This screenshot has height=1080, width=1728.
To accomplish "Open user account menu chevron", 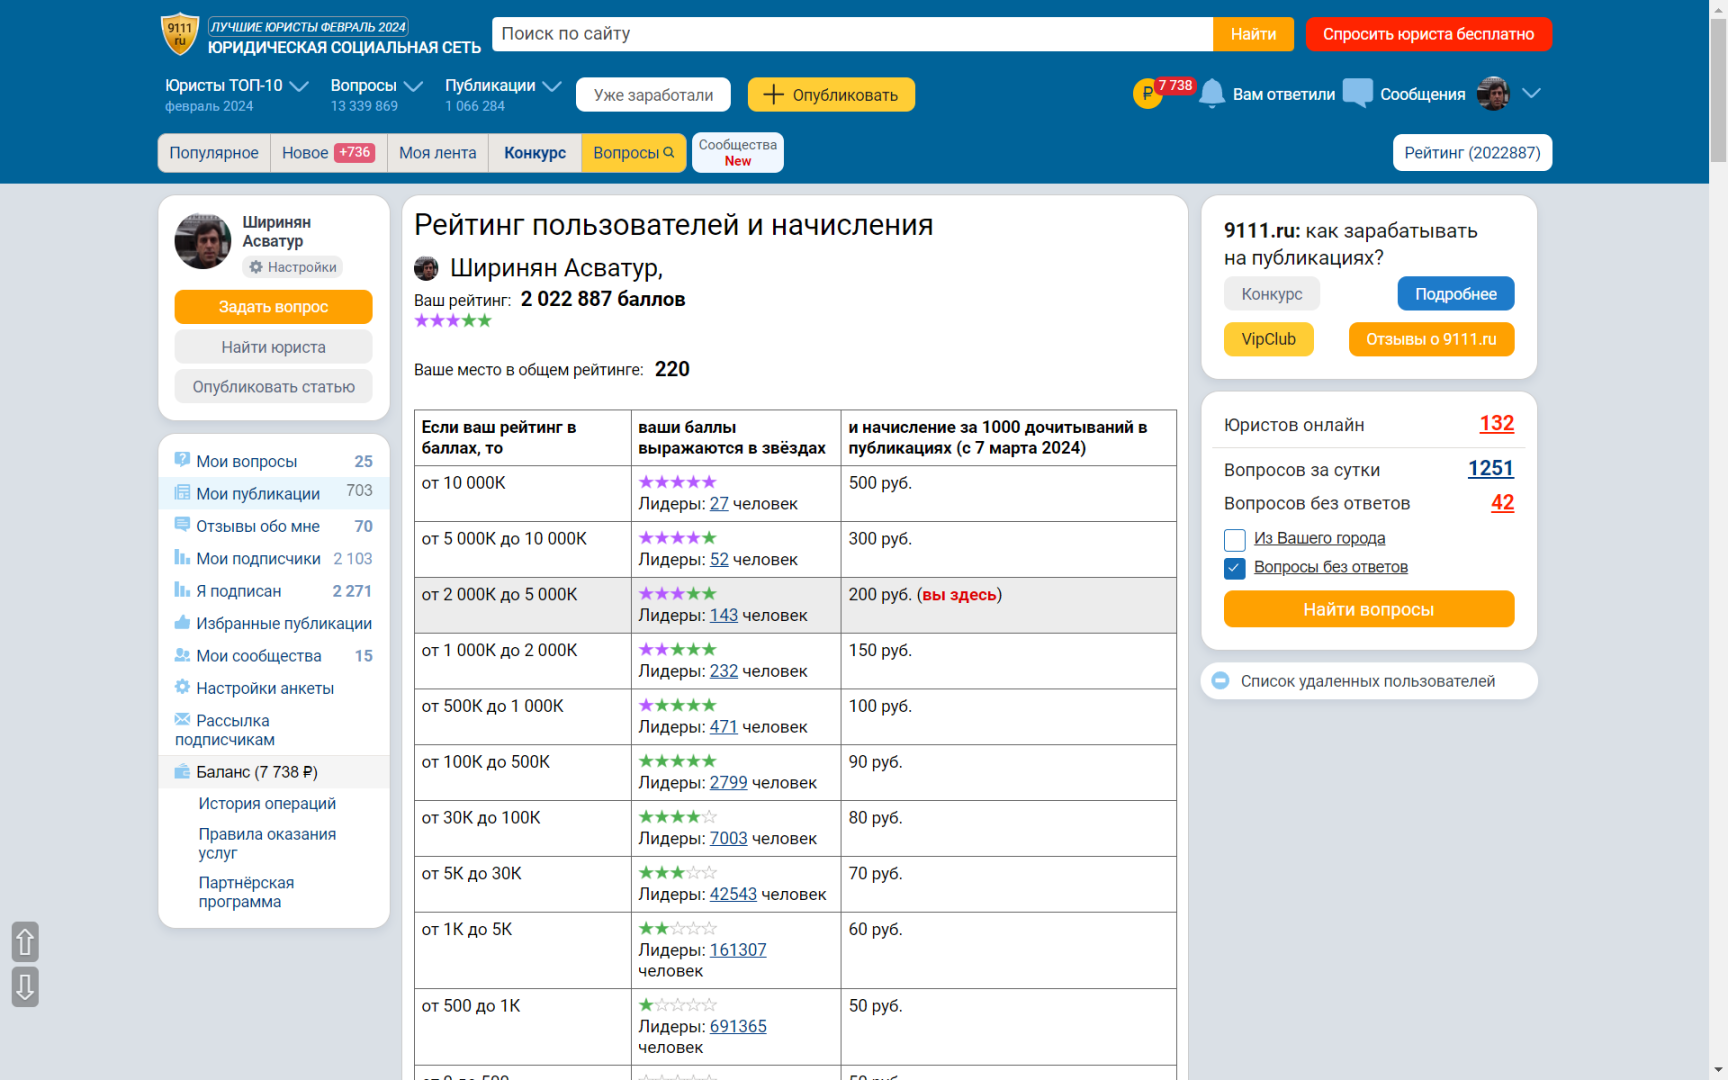I will 1531,93.
